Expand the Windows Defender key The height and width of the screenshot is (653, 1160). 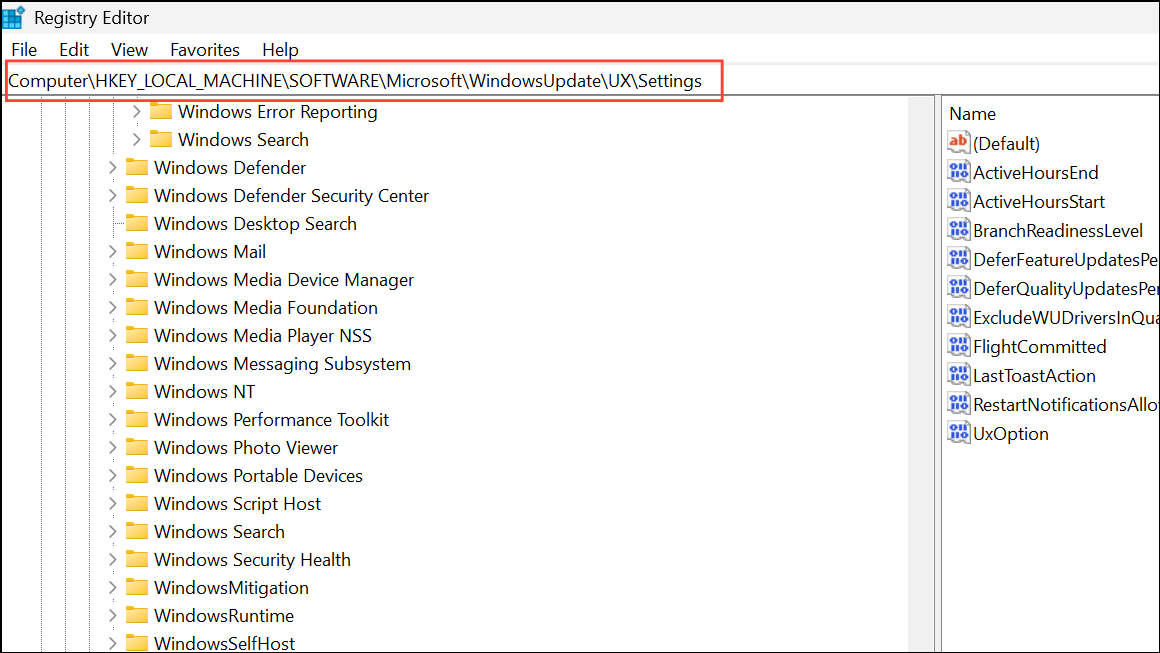click(x=112, y=168)
